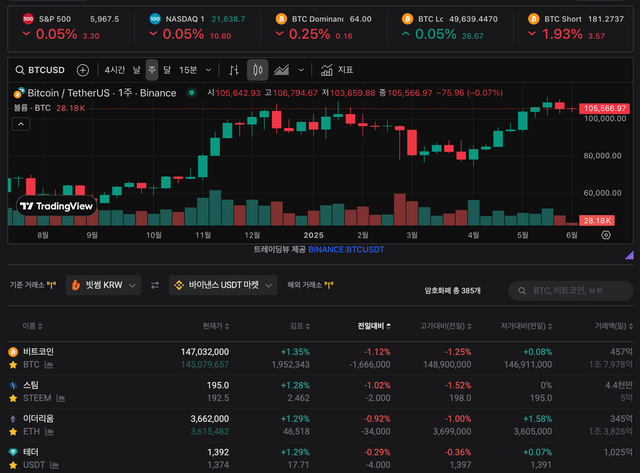Select the 15분 interval
Image resolution: width=640 pixels, height=473 pixels.
click(x=188, y=70)
